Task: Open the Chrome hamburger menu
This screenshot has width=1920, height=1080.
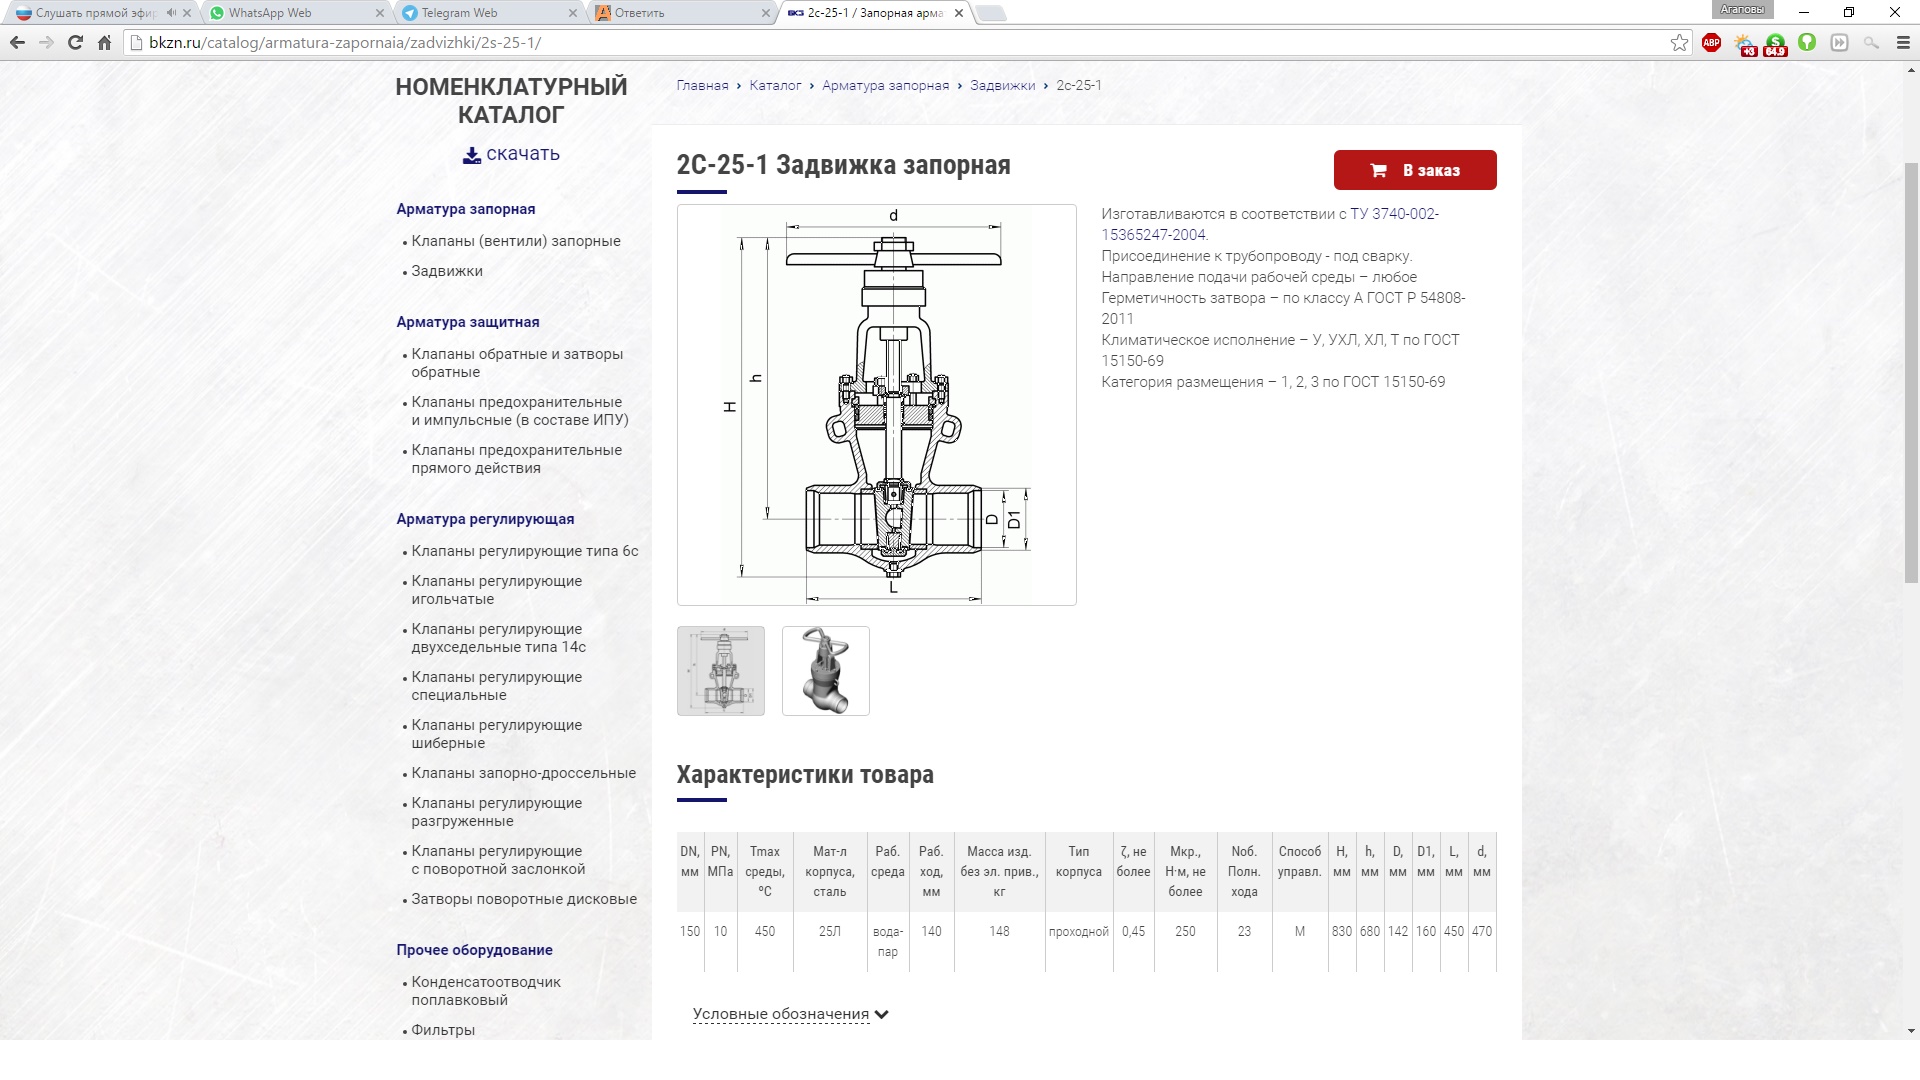Action: [1903, 43]
